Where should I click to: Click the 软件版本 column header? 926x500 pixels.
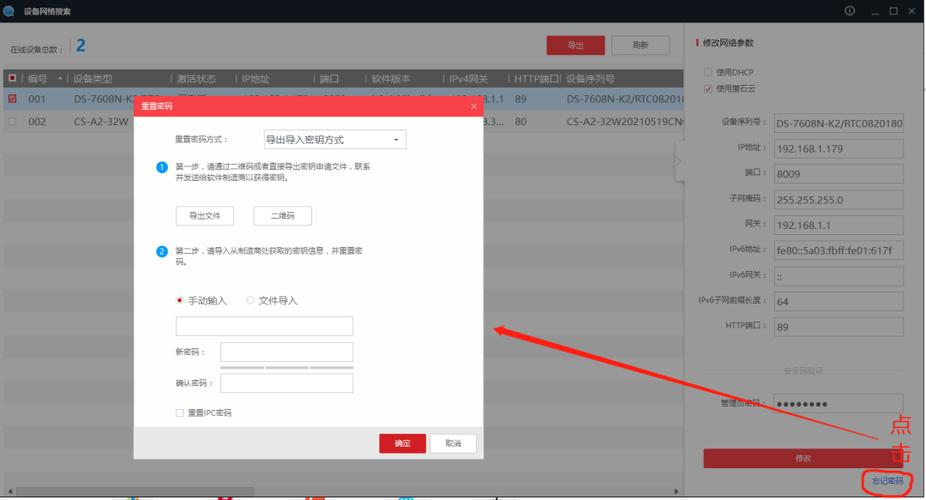390,79
